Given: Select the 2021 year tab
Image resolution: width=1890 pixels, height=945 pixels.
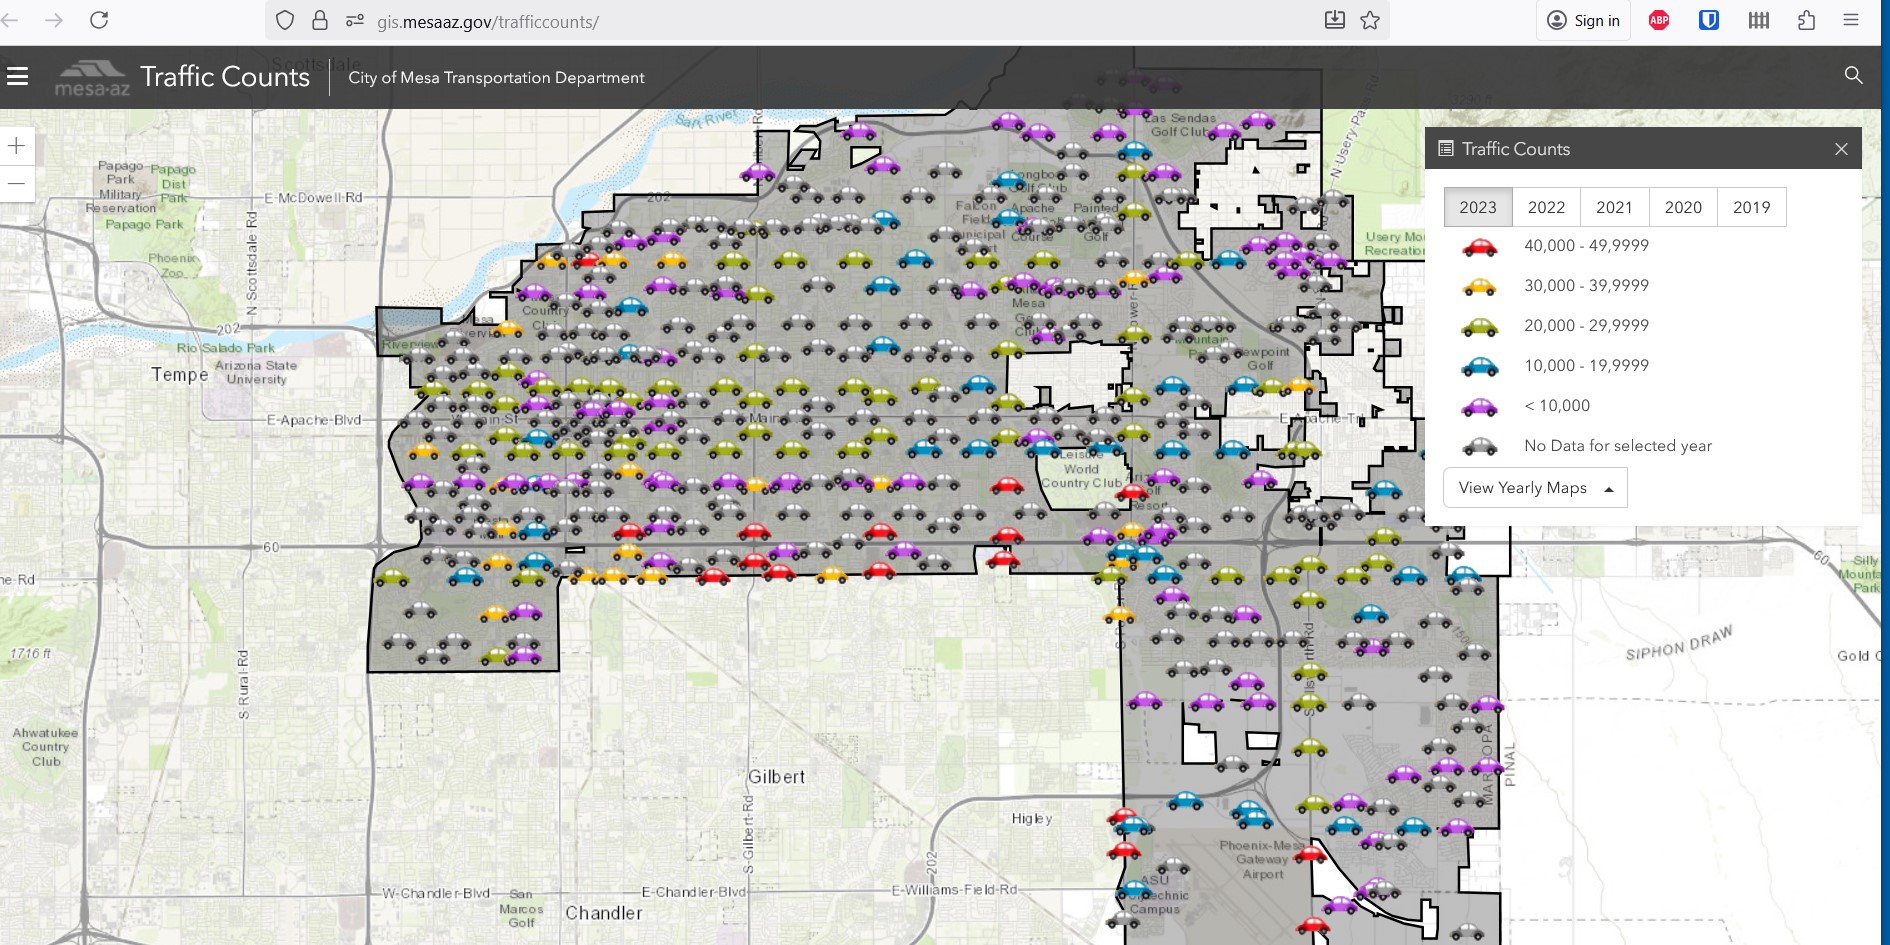Looking at the screenshot, I should tap(1614, 207).
